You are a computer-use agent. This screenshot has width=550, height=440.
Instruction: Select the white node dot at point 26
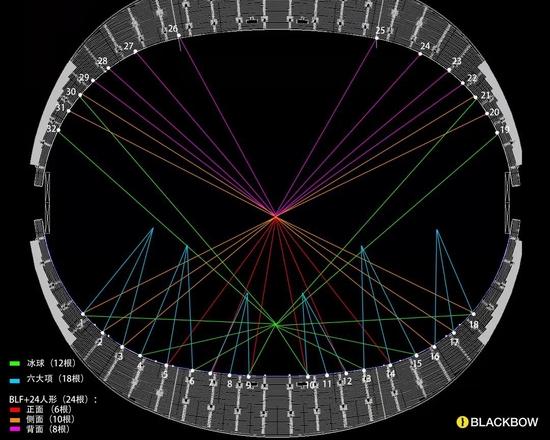179,35
